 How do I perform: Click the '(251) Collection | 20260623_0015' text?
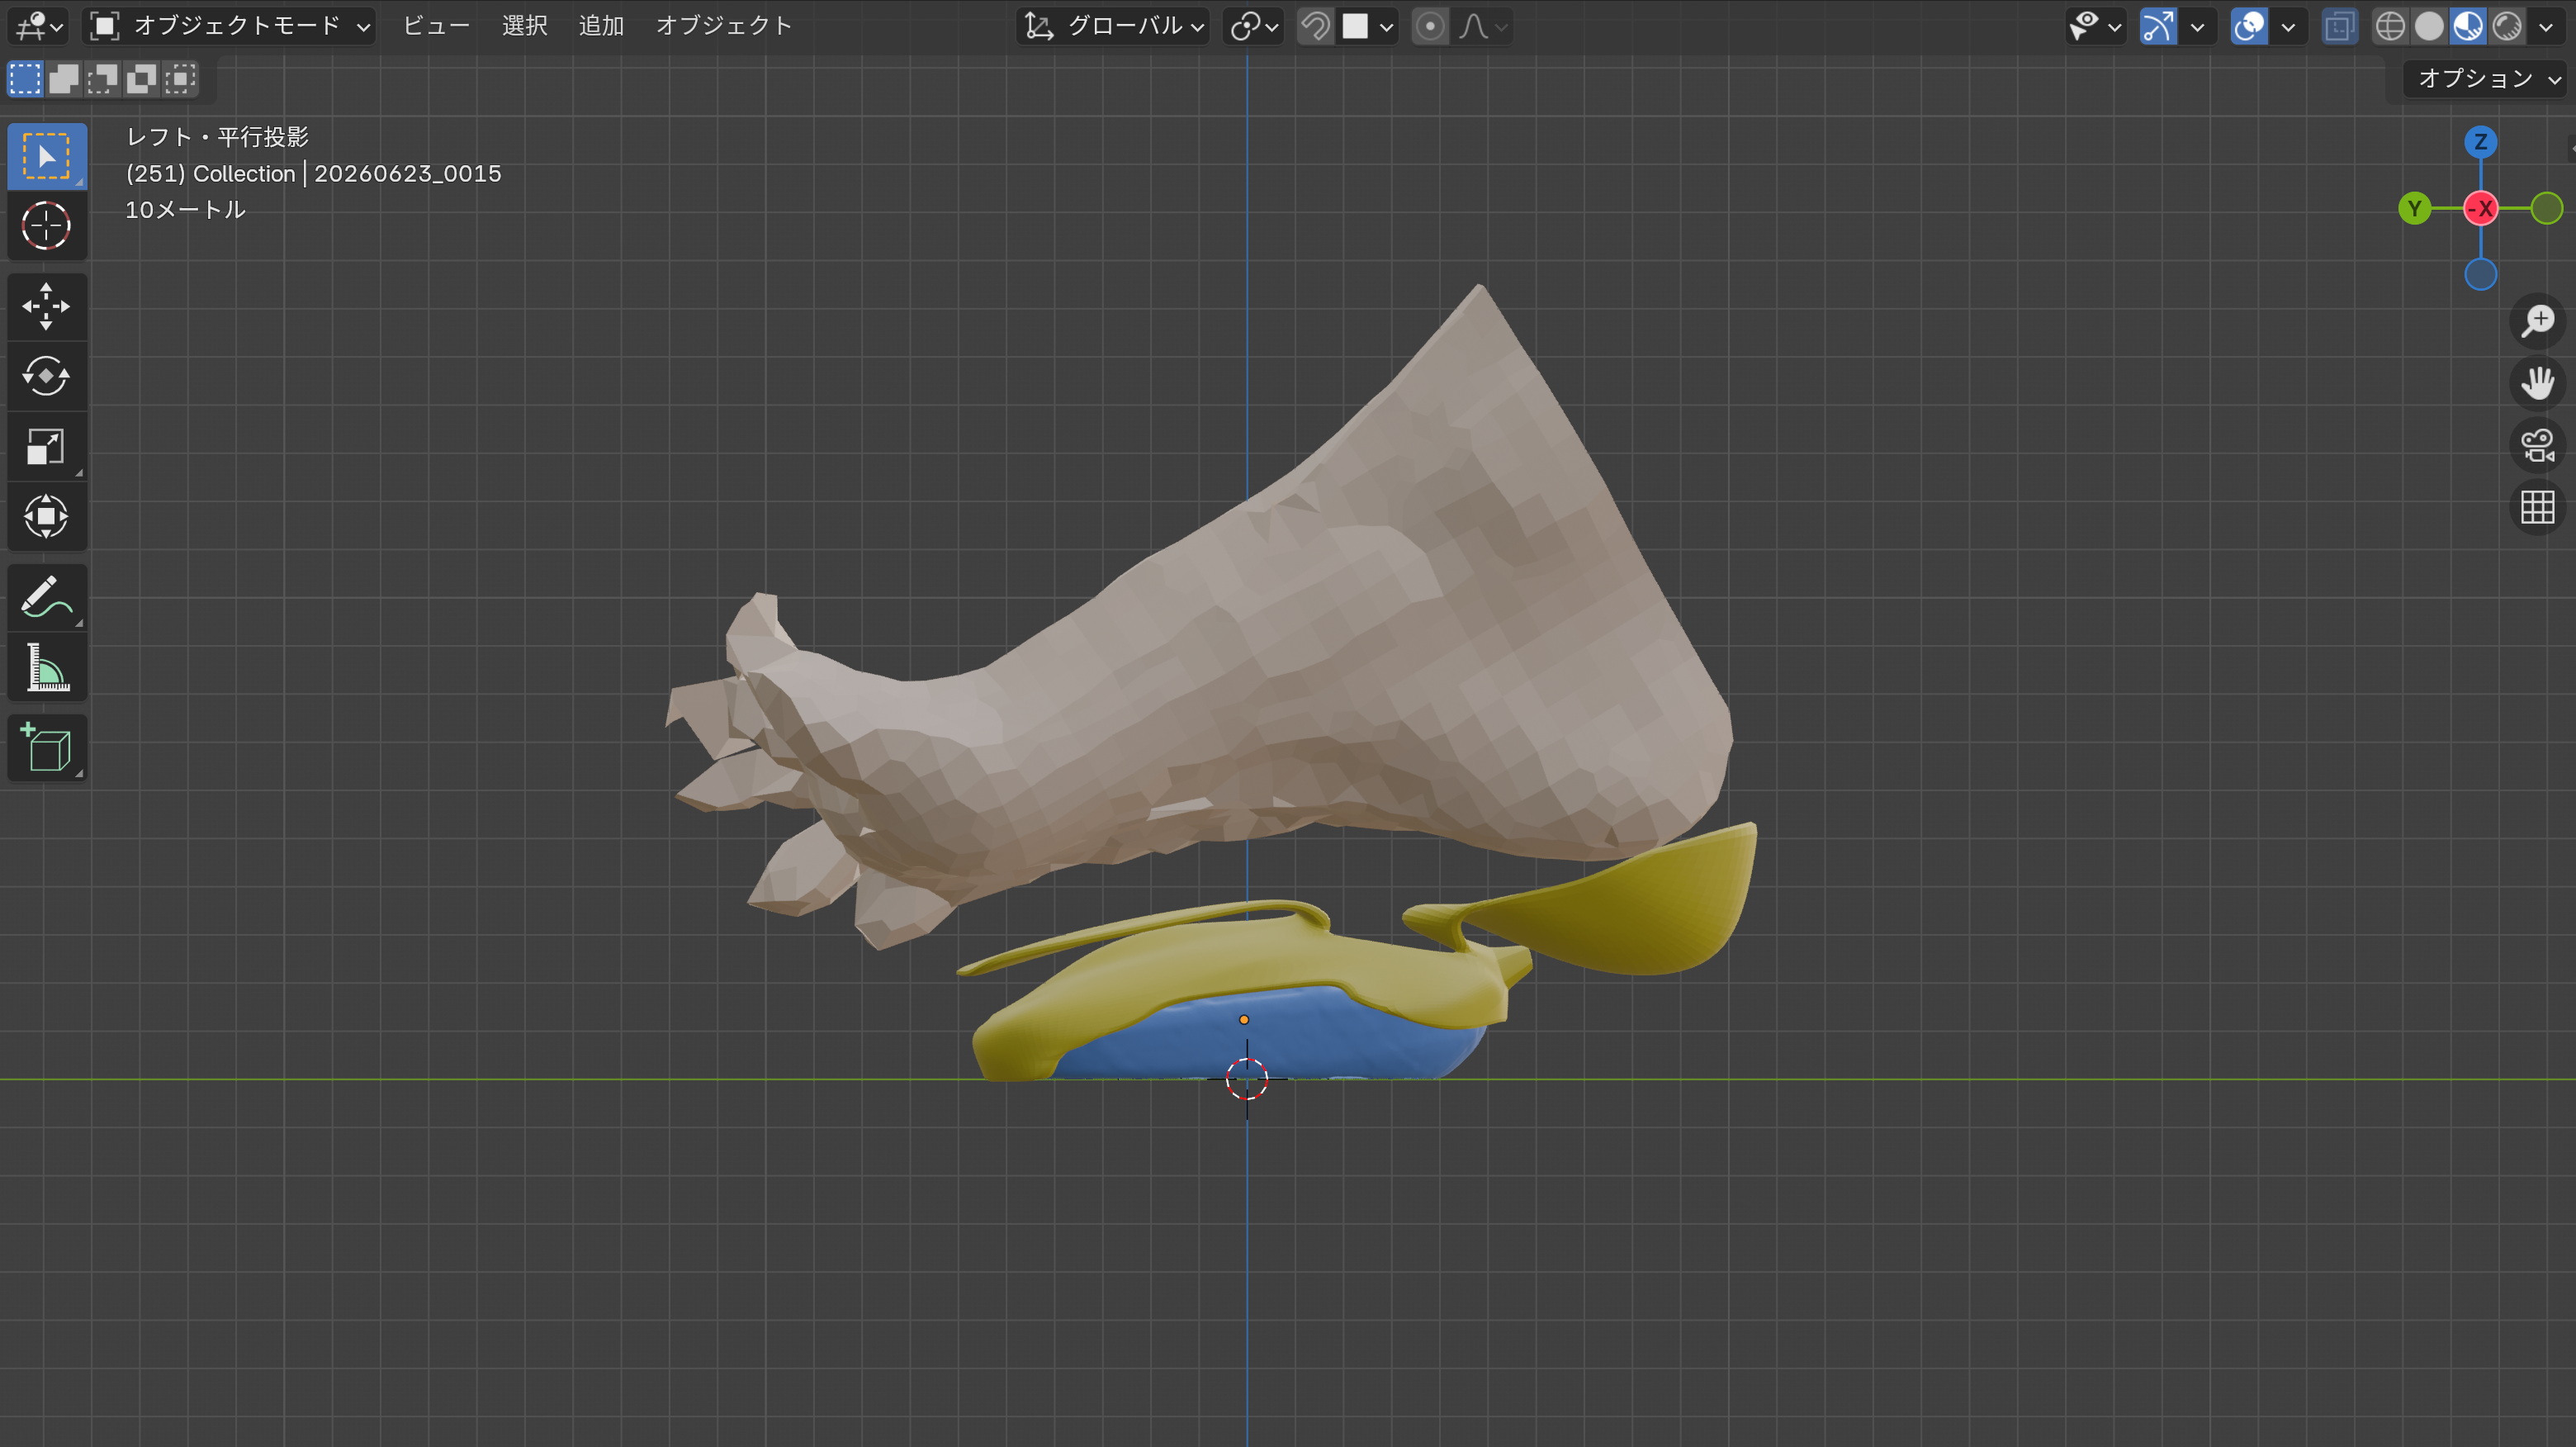coord(313,173)
